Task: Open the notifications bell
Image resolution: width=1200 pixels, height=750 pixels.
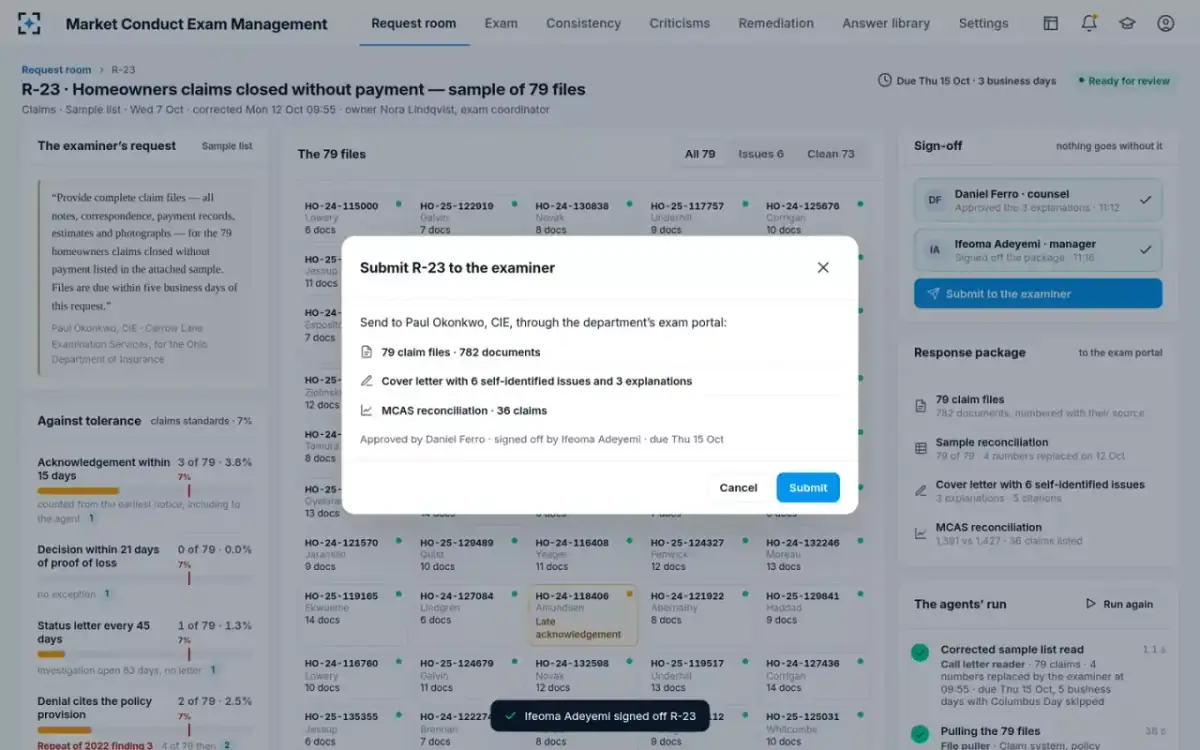Action: pos(1089,23)
